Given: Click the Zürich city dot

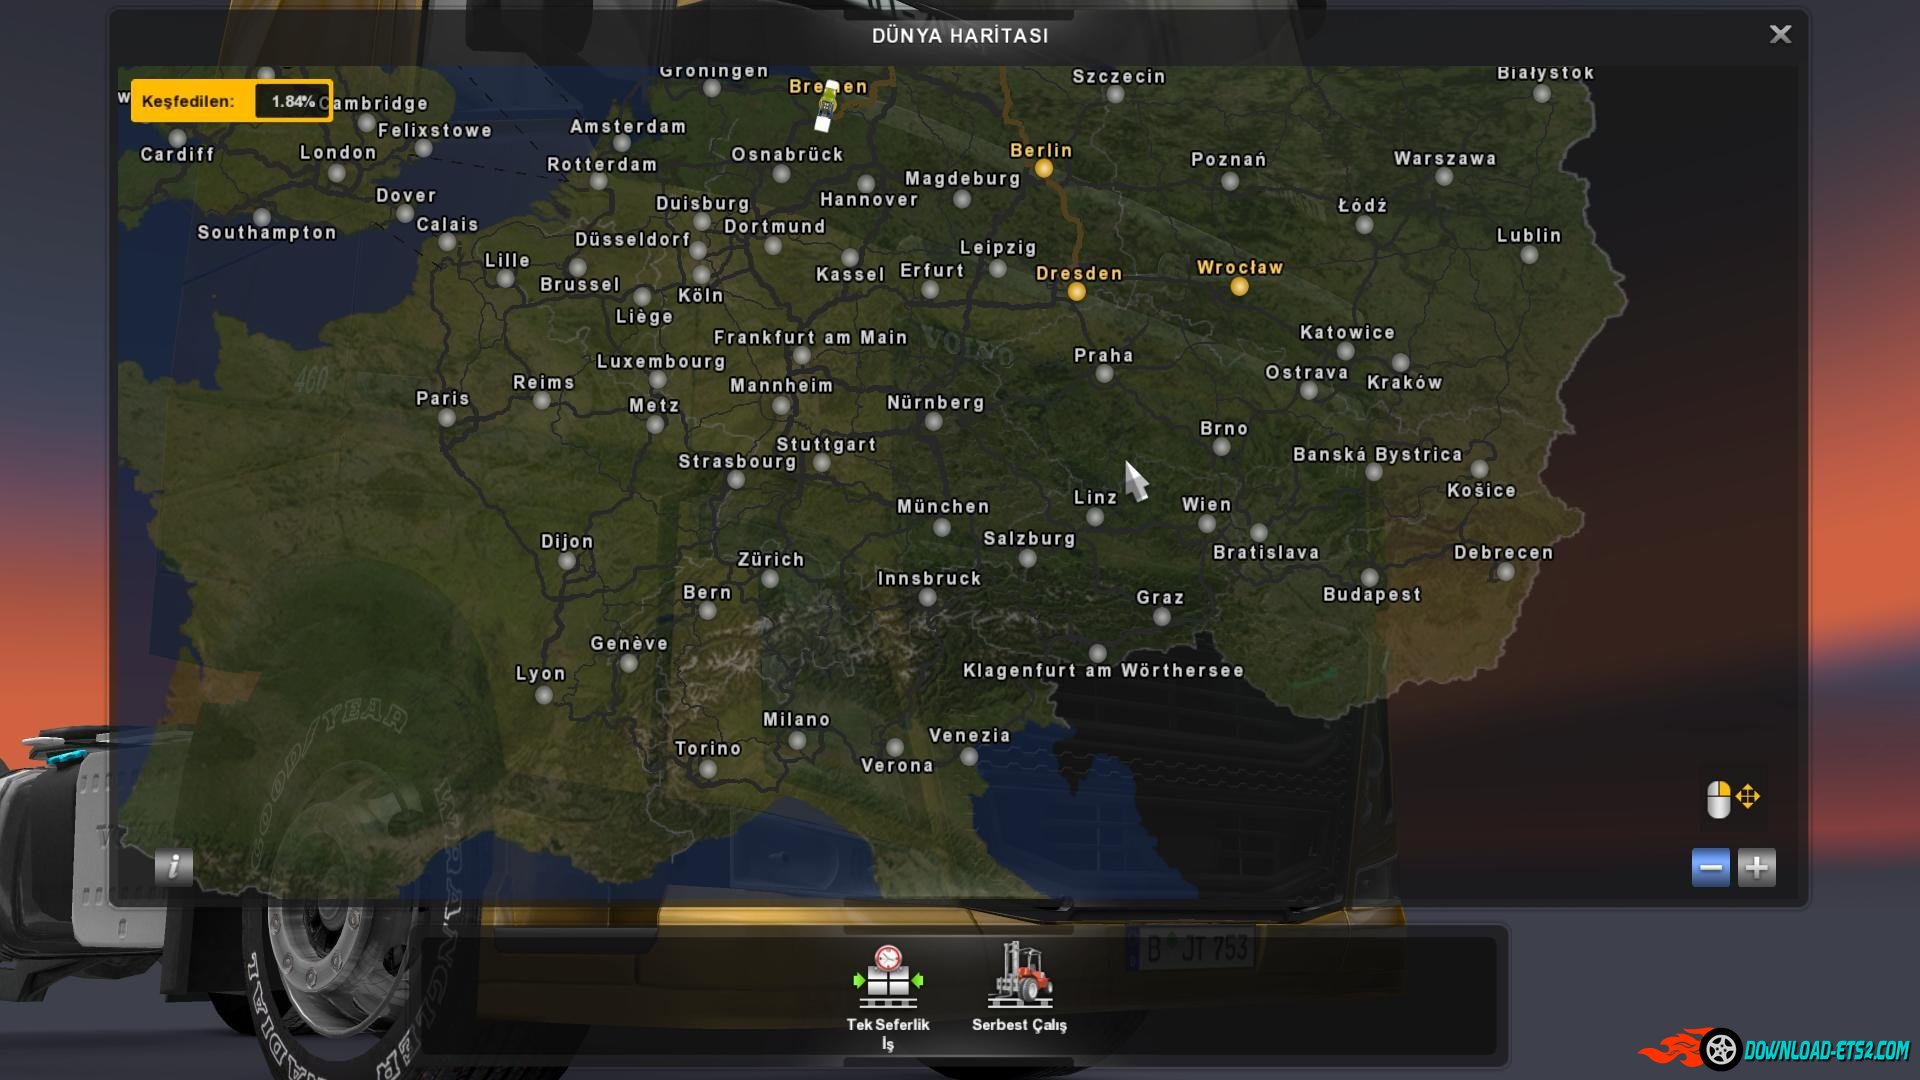Looking at the screenshot, I should (x=770, y=579).
